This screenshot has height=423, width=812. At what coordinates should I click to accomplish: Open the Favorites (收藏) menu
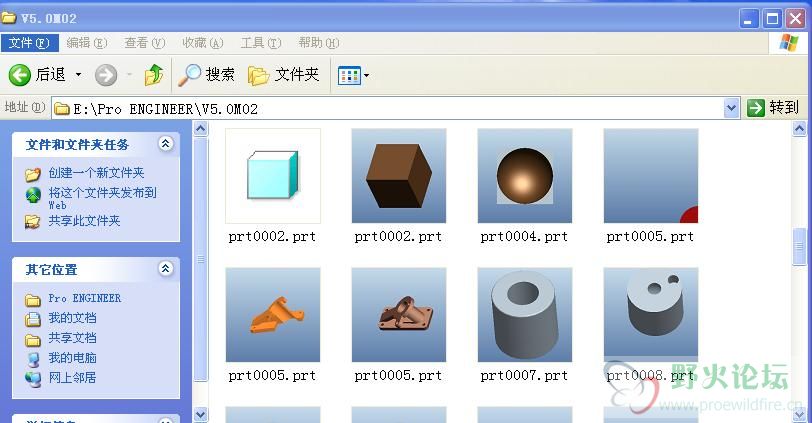pos(202,43)
